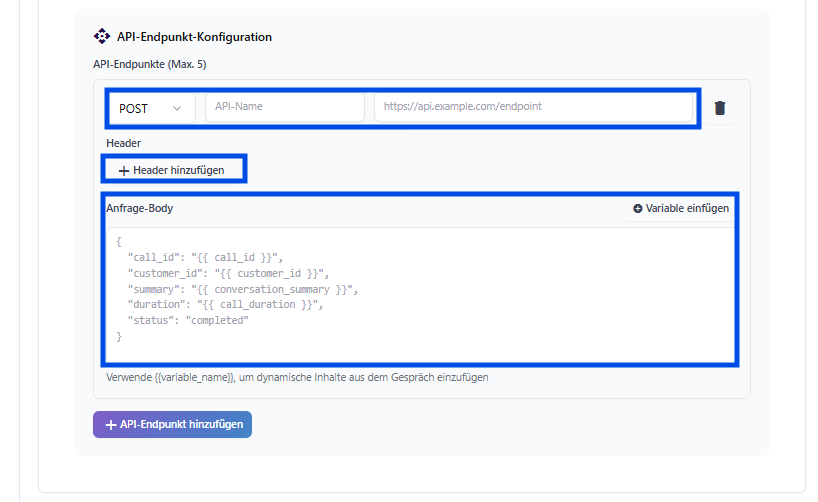The image size is (818, 502).
Task: Click the Anfrage-Body label
Action: click(140, 209)
